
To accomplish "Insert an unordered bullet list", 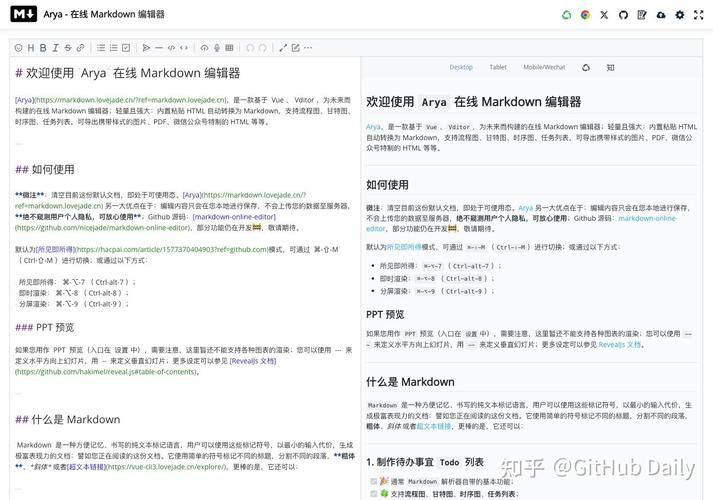I will (101, 48).
